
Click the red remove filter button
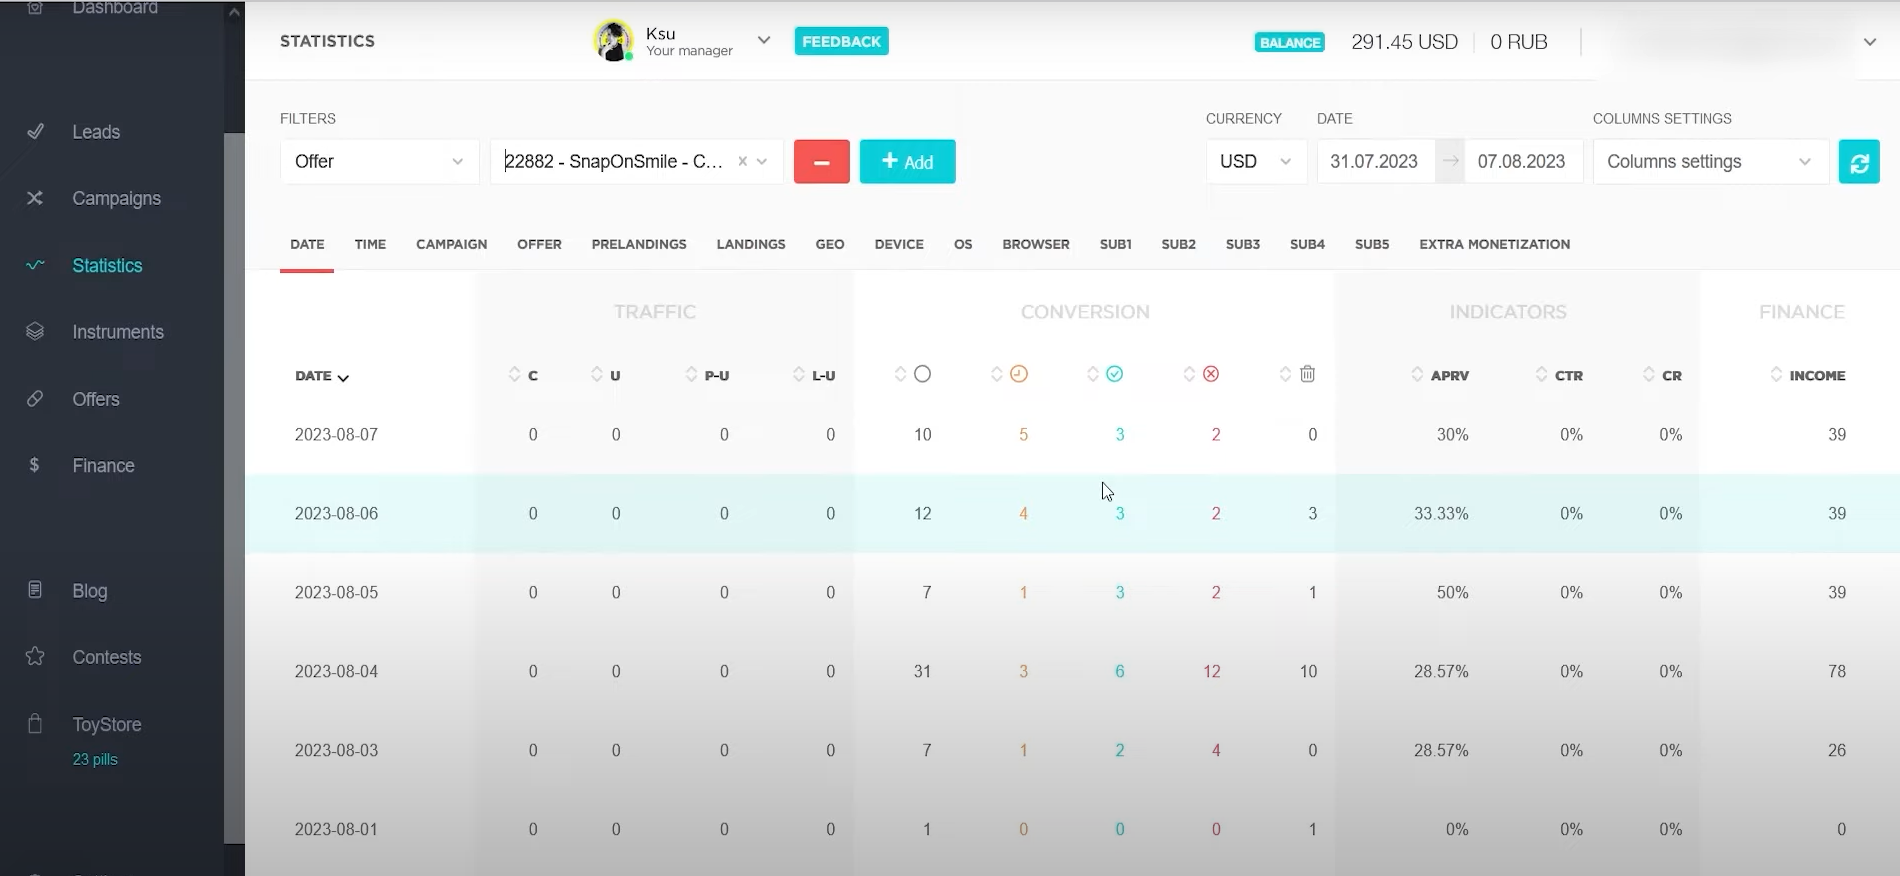click(822, 161)
